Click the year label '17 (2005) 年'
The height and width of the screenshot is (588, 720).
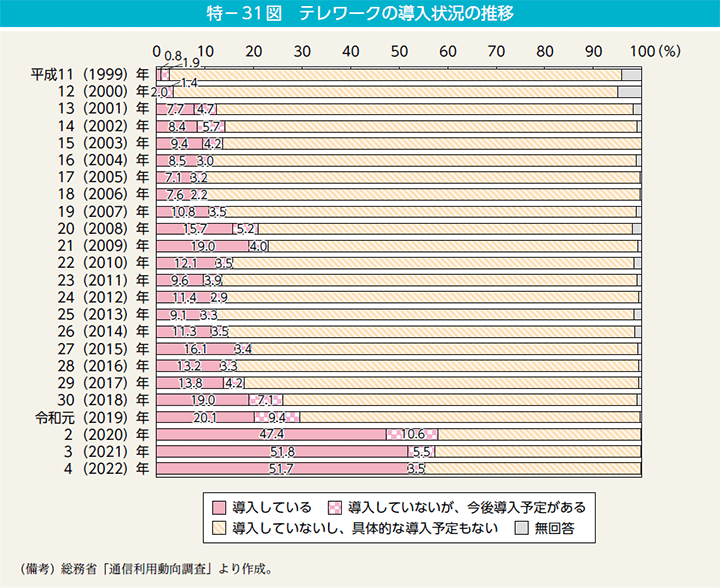tap(103, 177)
